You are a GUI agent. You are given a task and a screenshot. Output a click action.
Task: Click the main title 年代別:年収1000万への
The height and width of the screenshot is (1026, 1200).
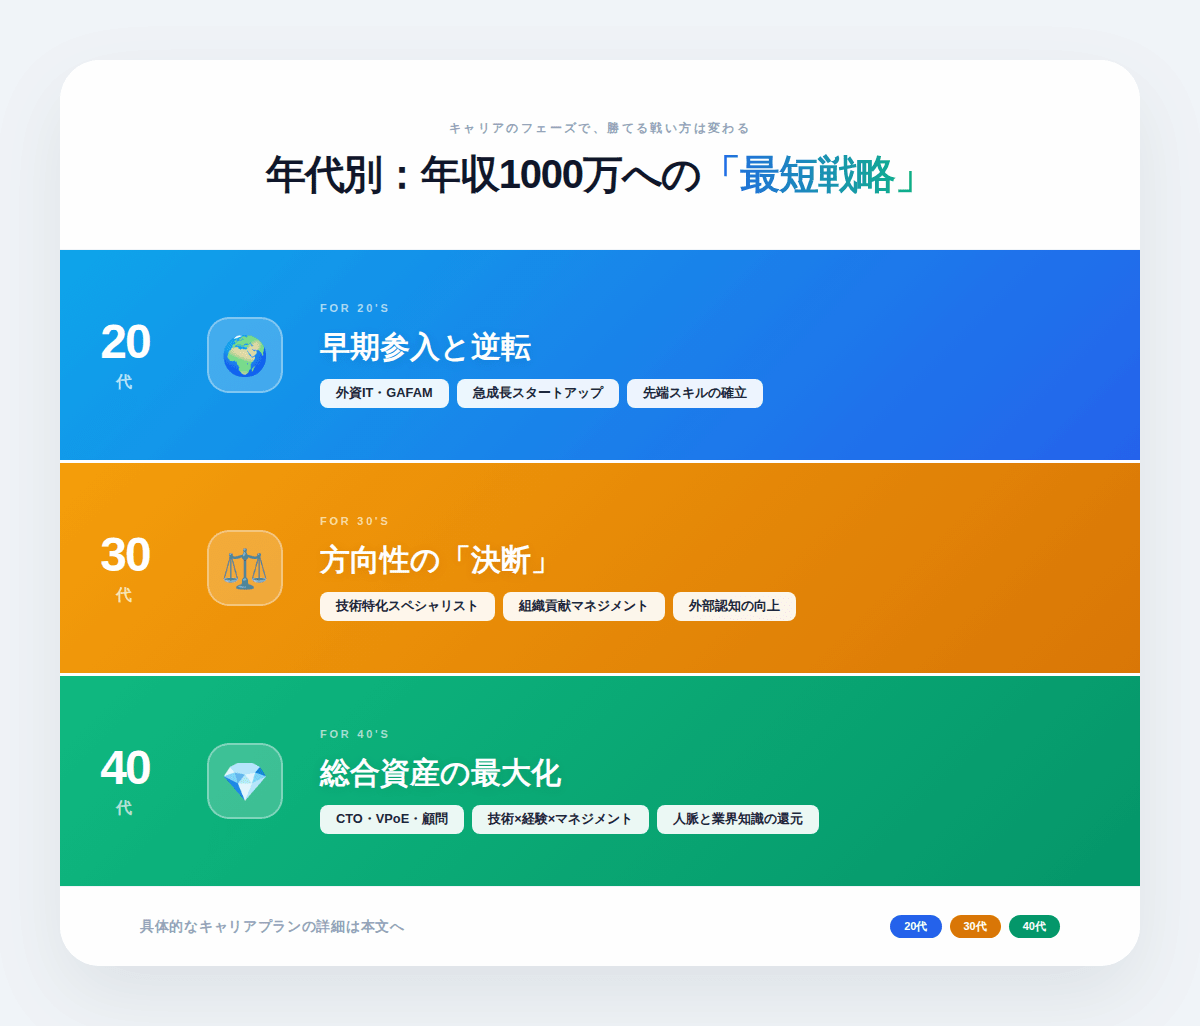pos(483,175)
